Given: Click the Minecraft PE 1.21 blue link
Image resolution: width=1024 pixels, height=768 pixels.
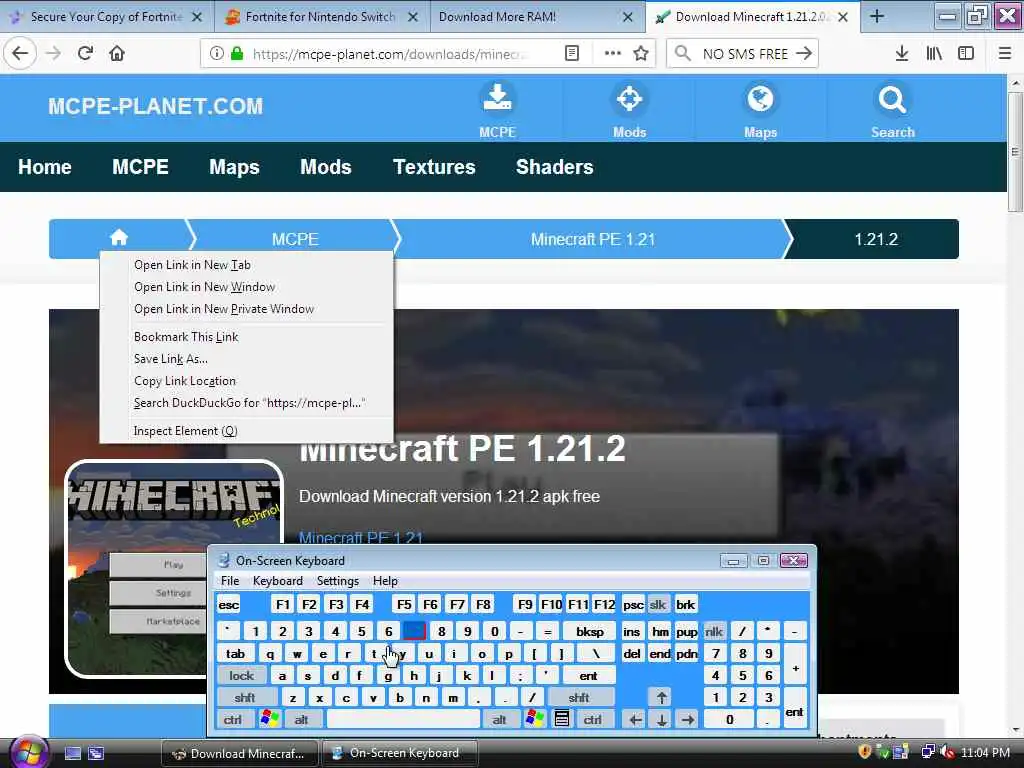Looking at the screenshot, I should click(360, 538).
